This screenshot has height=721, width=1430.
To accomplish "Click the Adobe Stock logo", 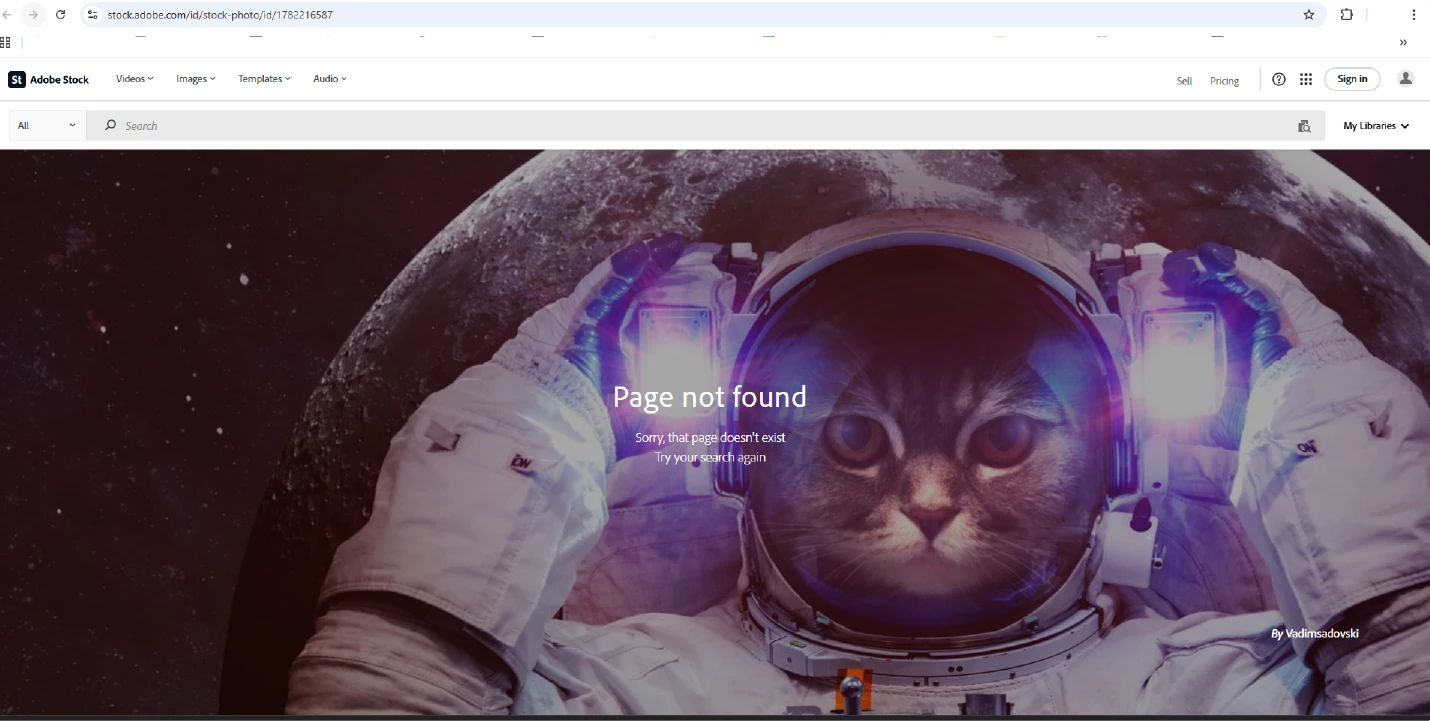I will [49, 79].
